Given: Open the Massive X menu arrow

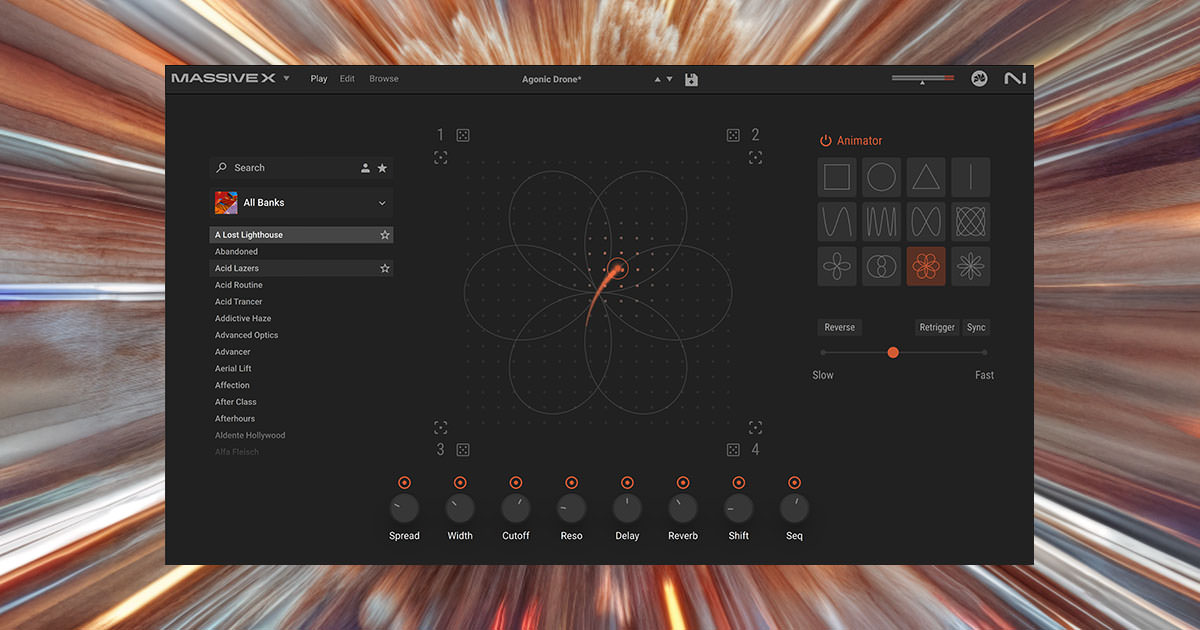Looking at the screenshot, I should (286, 78).
